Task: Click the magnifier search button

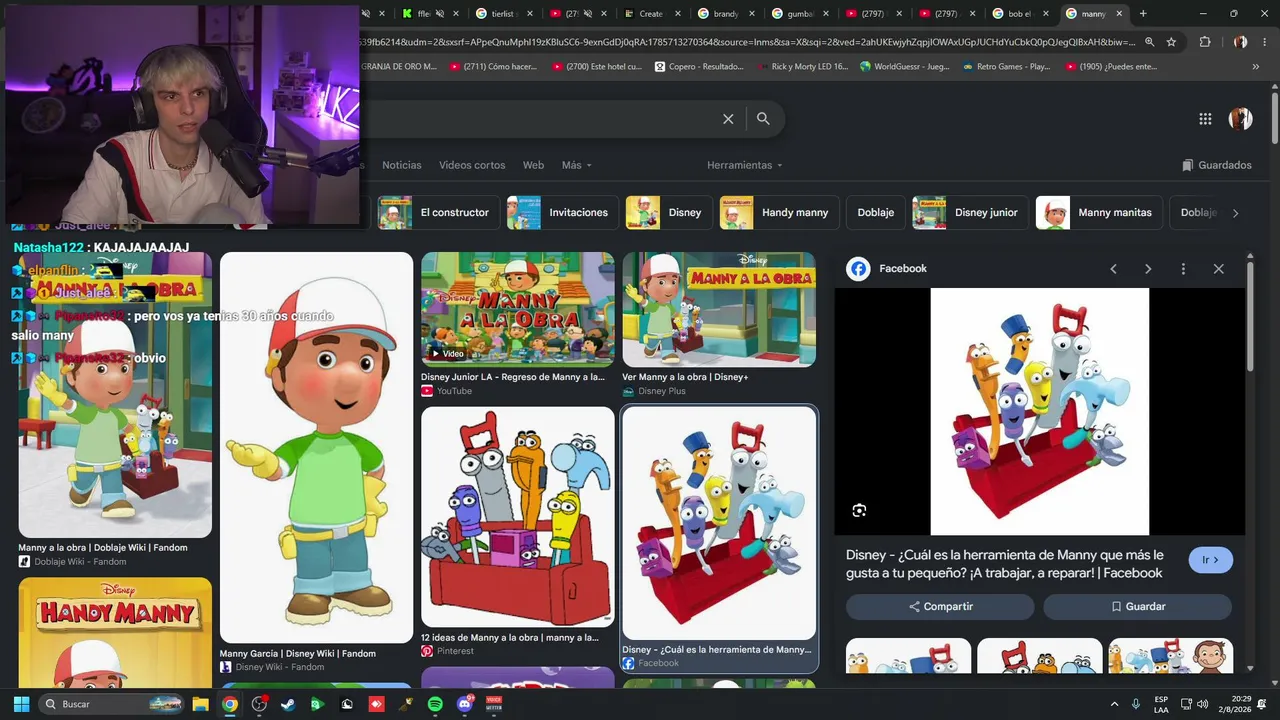Action: (763, 119)
